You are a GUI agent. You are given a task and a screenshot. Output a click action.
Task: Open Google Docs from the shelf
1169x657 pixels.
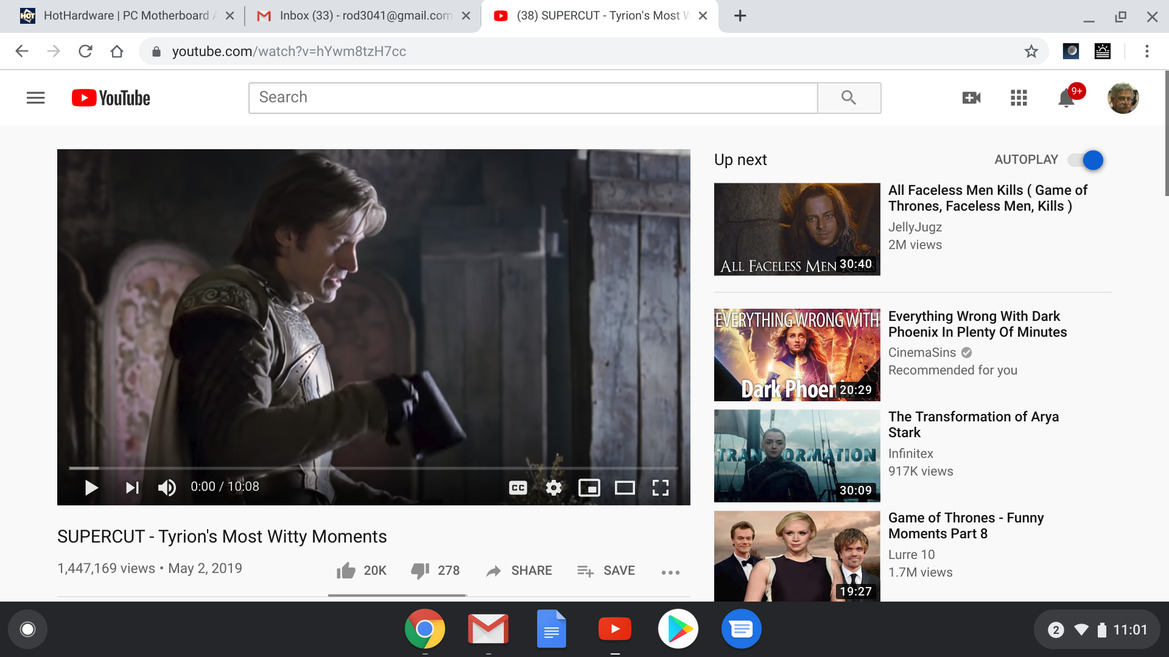(552, 629)
